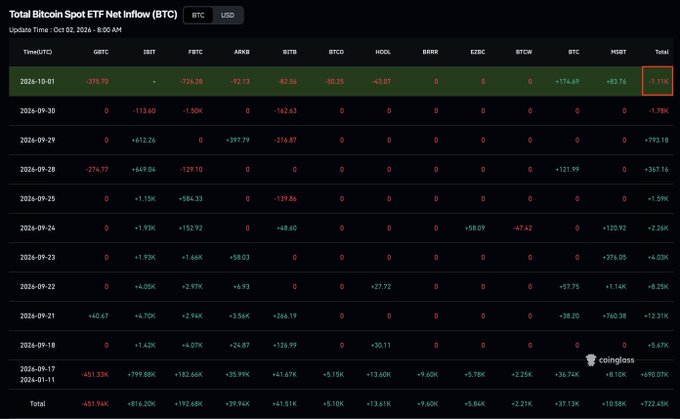Click the BITB value -162.63
The height and width of the screenshot is (419, 680).
[285, 111]
